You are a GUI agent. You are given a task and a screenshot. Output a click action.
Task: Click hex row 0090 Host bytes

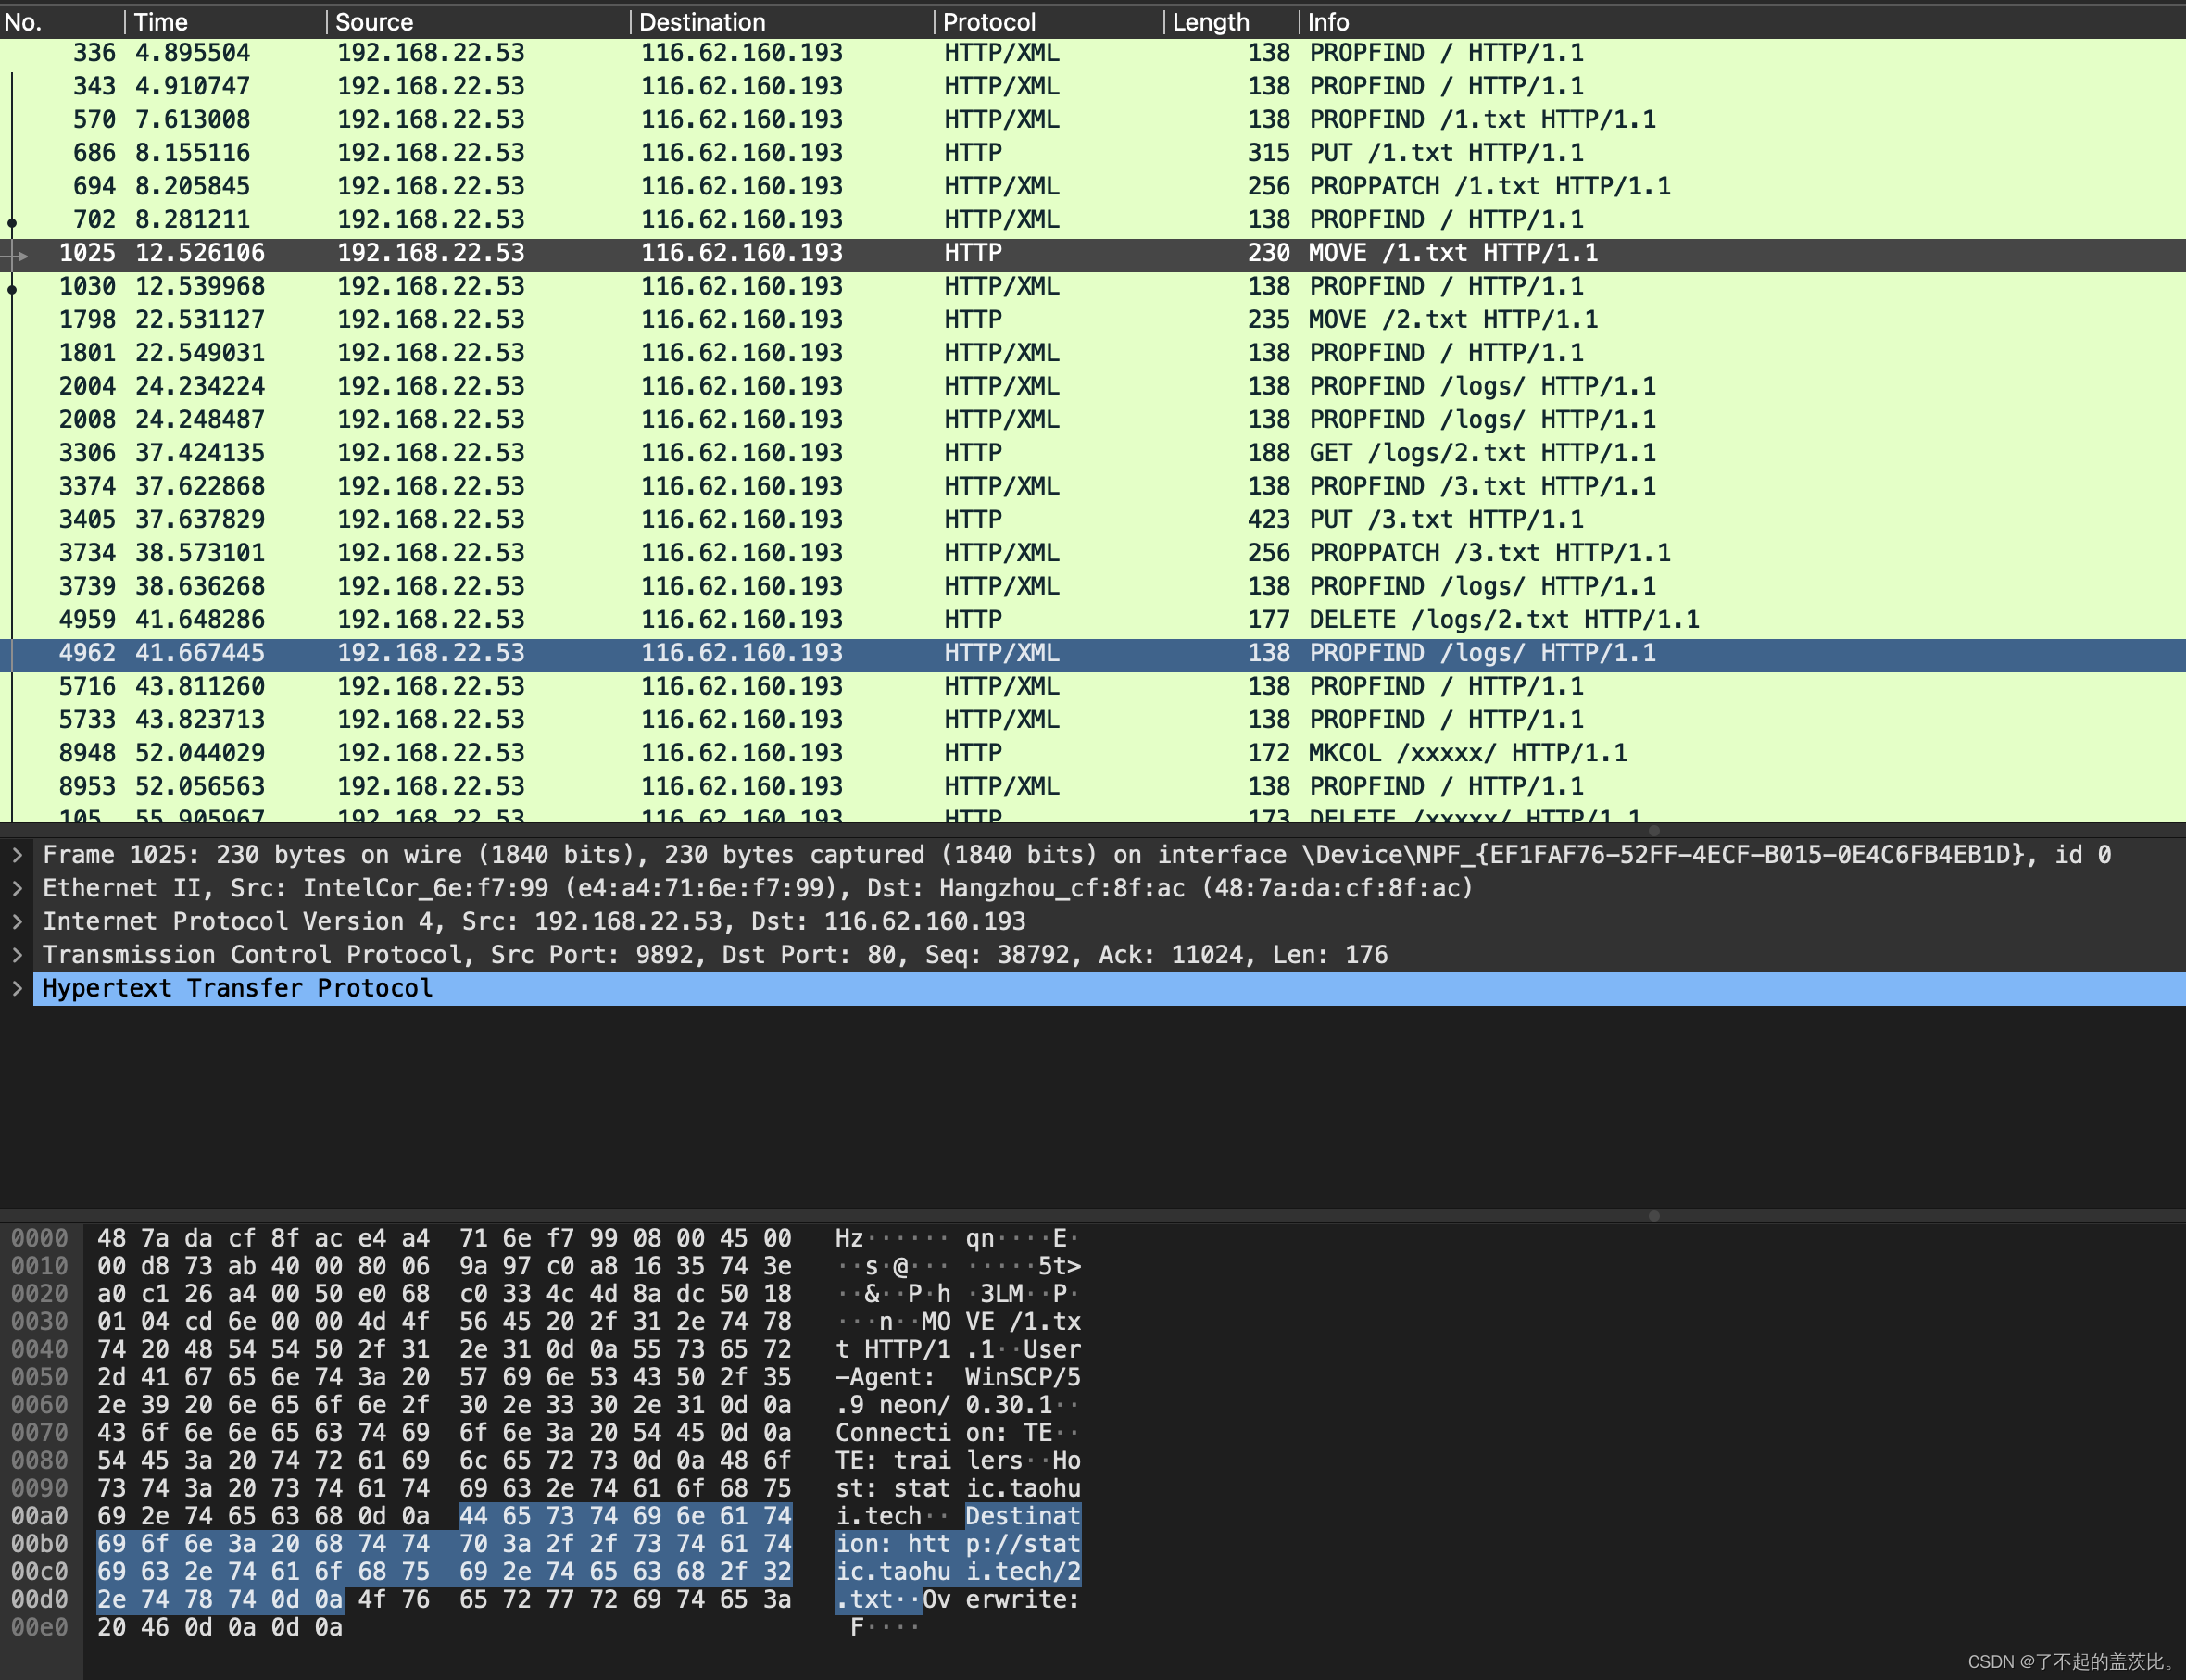[444, 1488]
